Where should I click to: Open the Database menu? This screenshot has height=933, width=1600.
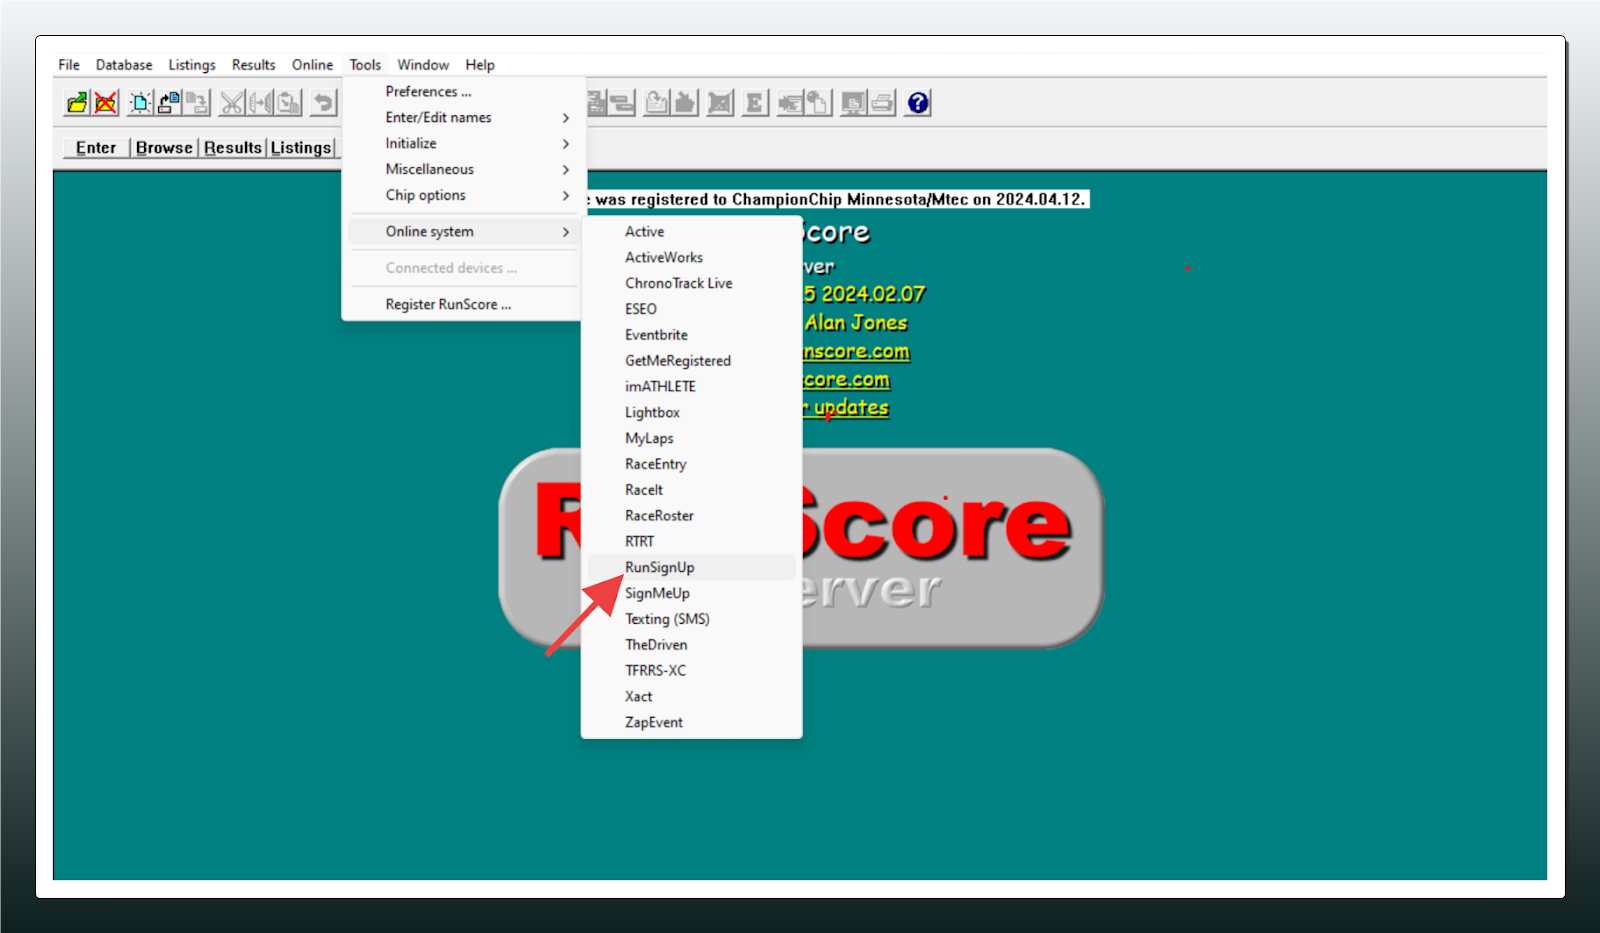(124, 65)
